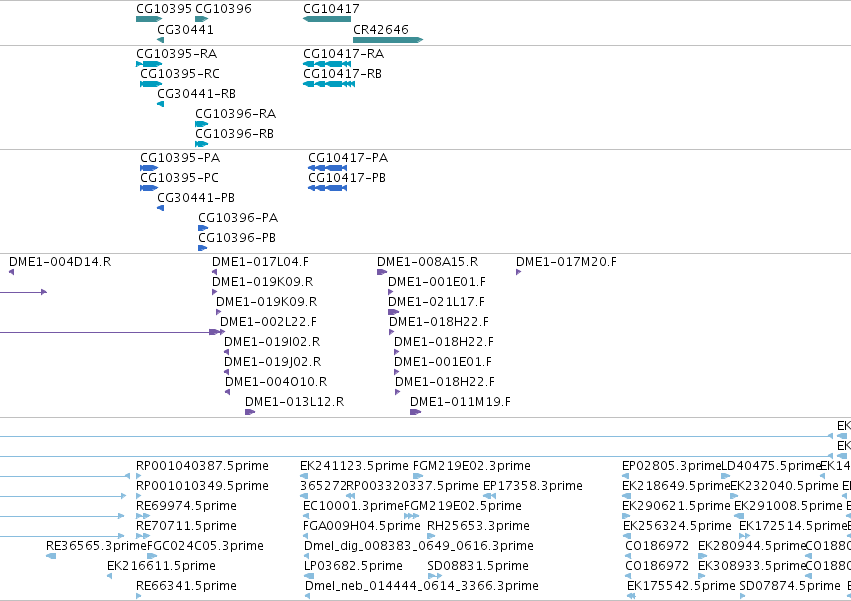
Task: Select BAC end DME1-004D14.R label
Action: [x=60, y=262]
